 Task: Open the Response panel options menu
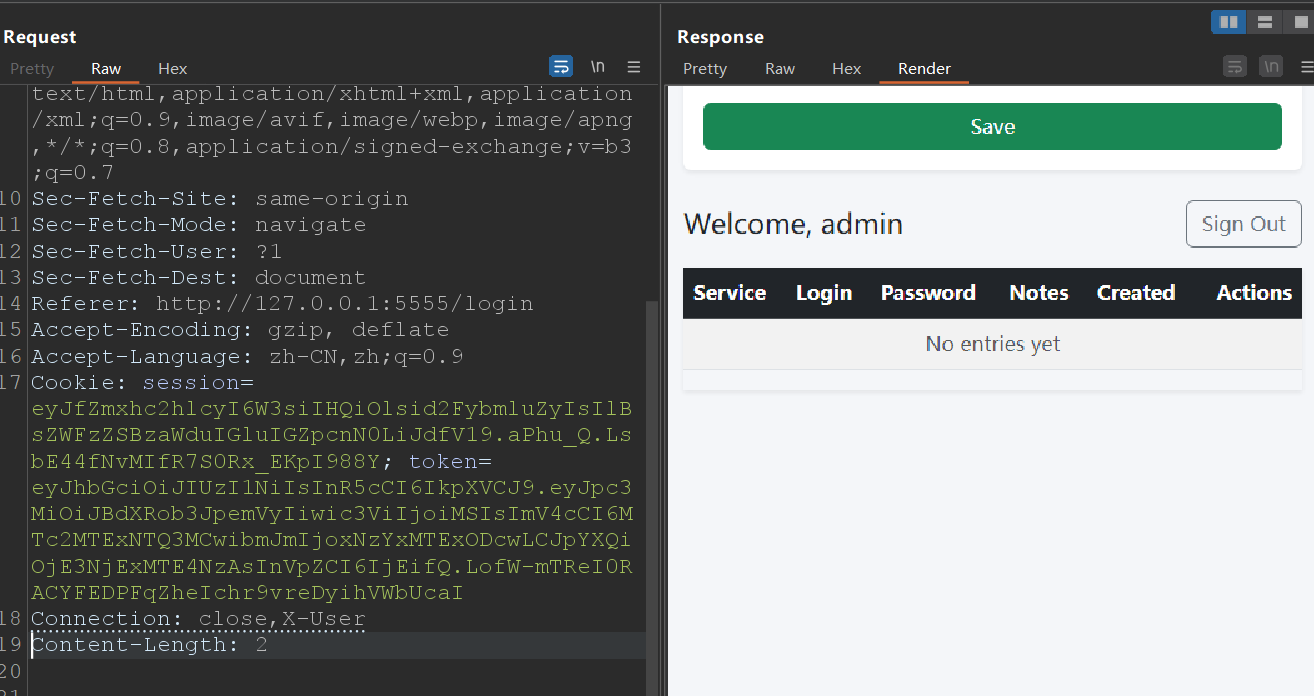1307,67
